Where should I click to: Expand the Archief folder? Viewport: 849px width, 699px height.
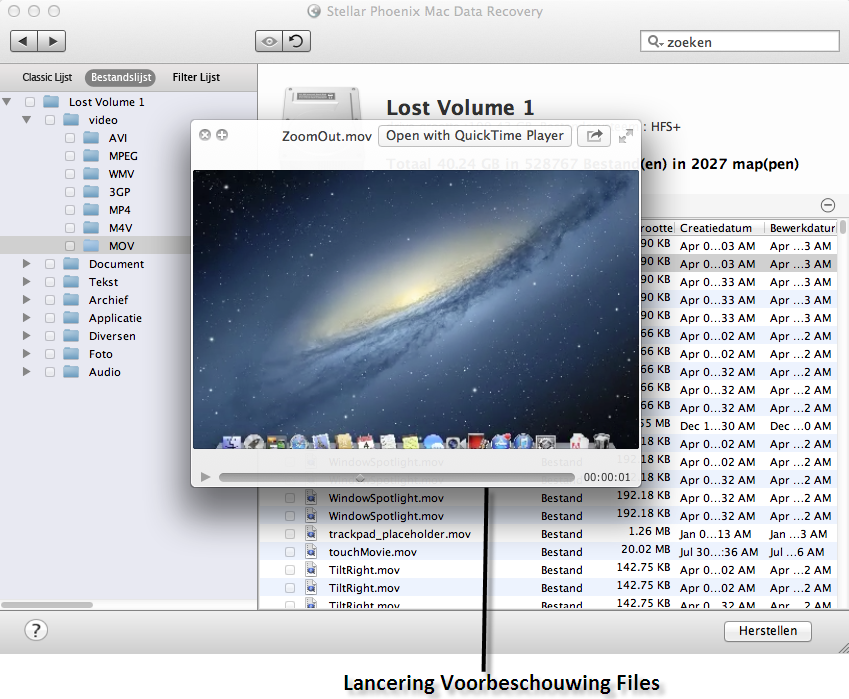coord(27,299)
